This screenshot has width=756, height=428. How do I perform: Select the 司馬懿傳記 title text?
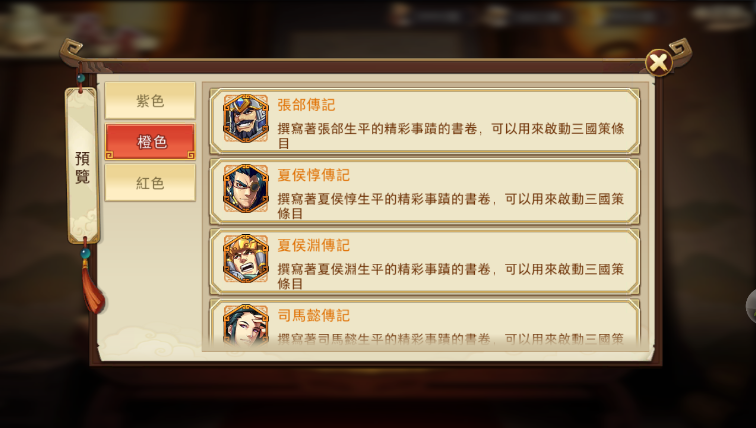(313, 316)
